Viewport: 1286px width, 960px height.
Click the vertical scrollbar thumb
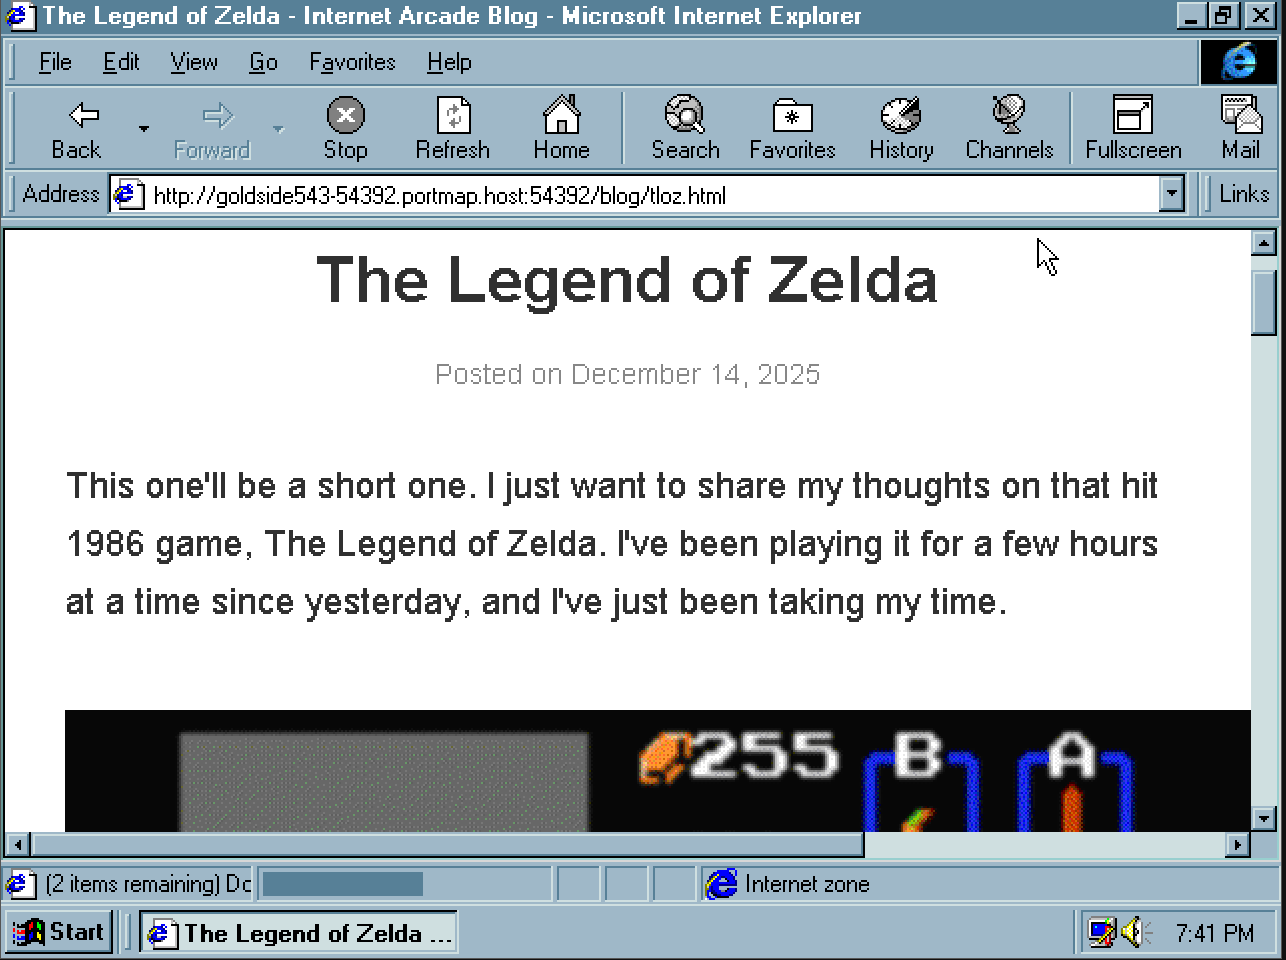coord(1263,303)
